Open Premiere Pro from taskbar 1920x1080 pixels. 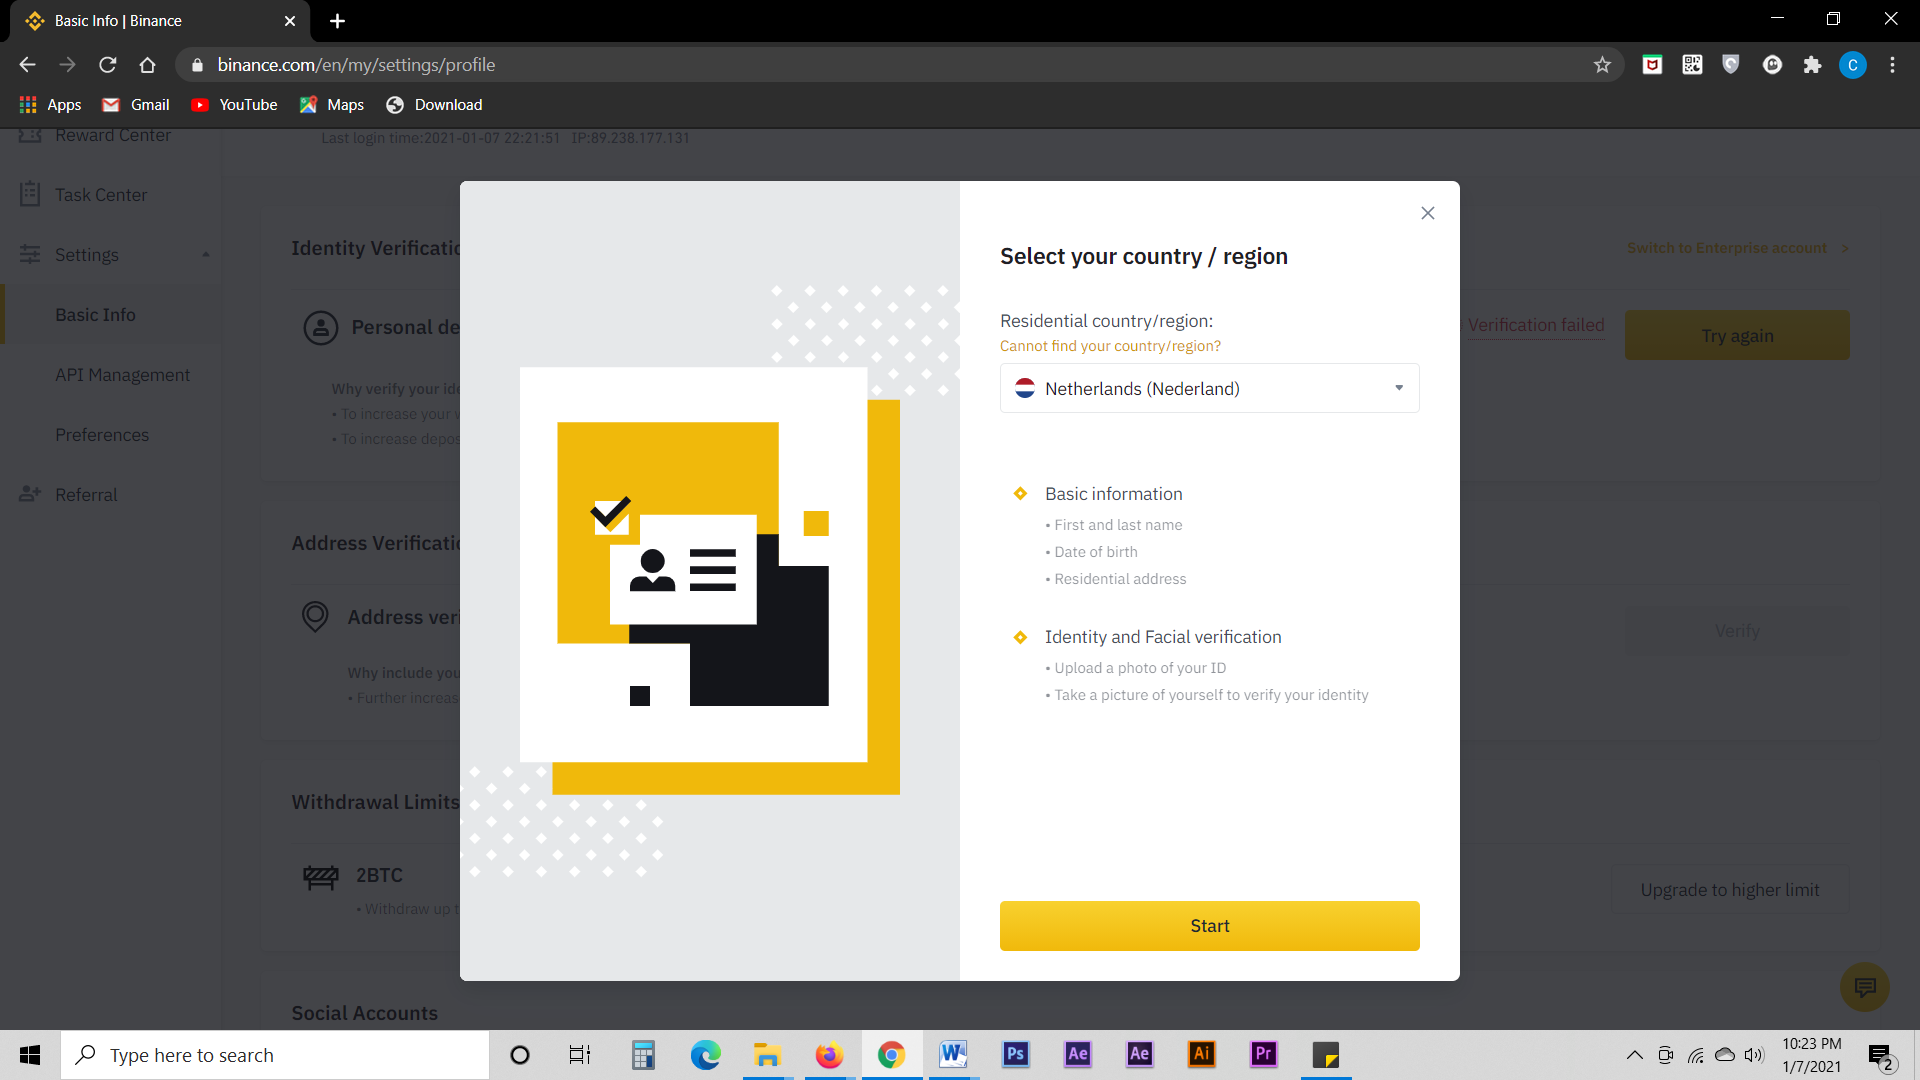1263,1055
